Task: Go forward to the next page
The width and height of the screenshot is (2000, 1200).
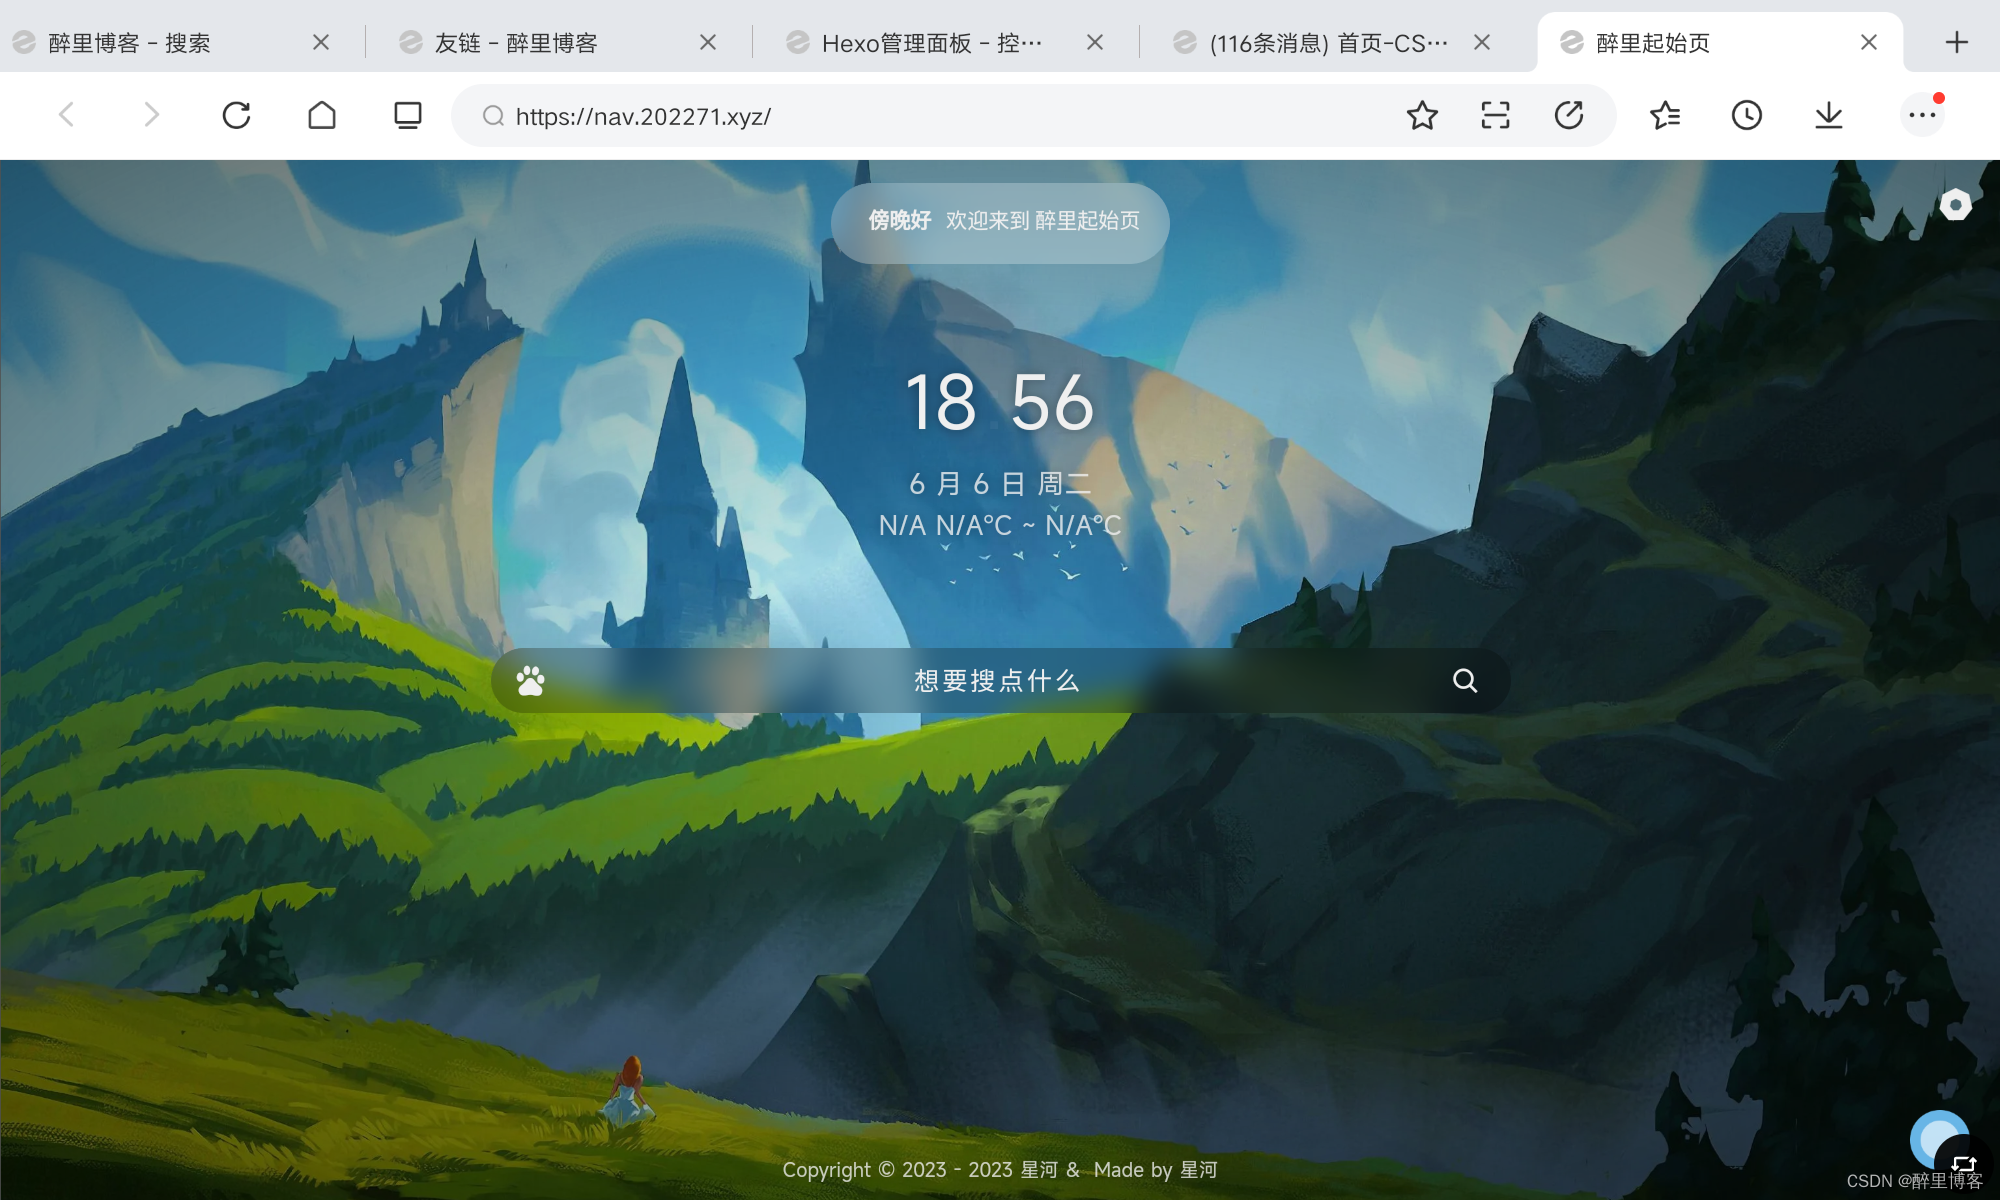Action: click(x=151, y=115)
